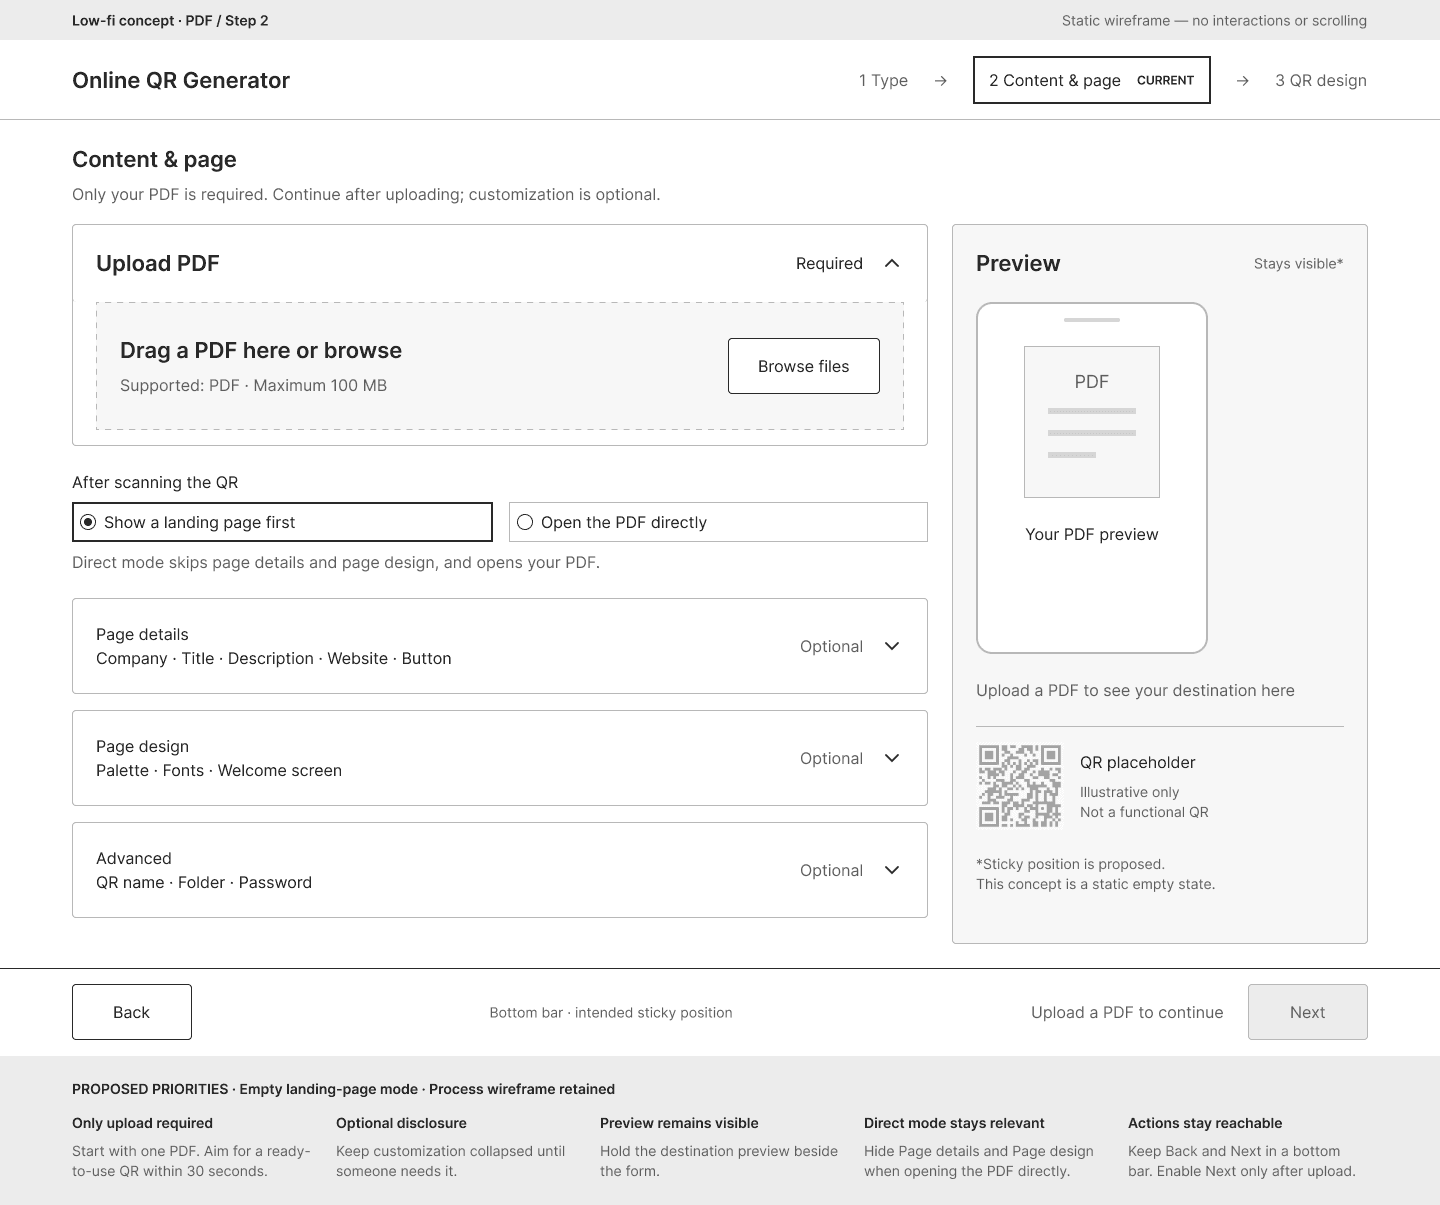1440x1205 pixels.
Task: Click the Next button
Action: [1308, 1012]
